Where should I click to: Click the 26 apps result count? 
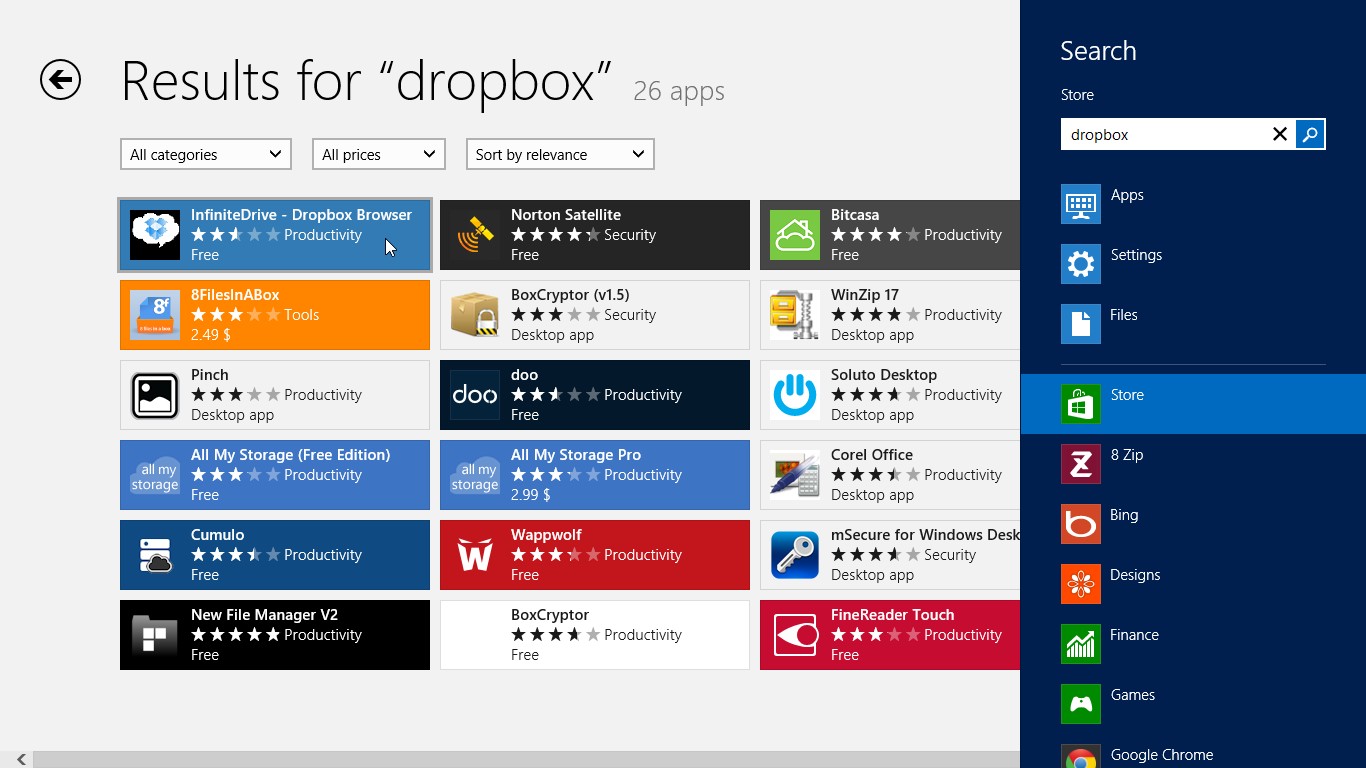pos(679,91)
